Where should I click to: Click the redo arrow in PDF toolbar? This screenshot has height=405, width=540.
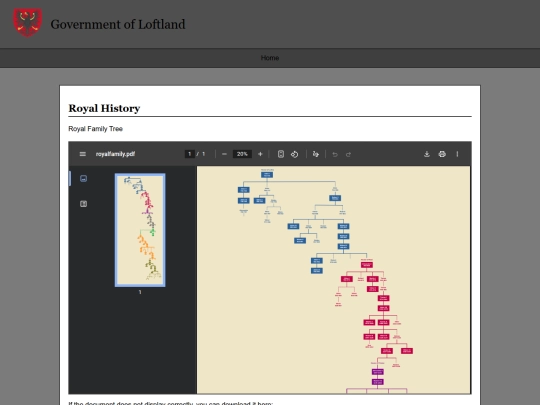pos(349,154)
